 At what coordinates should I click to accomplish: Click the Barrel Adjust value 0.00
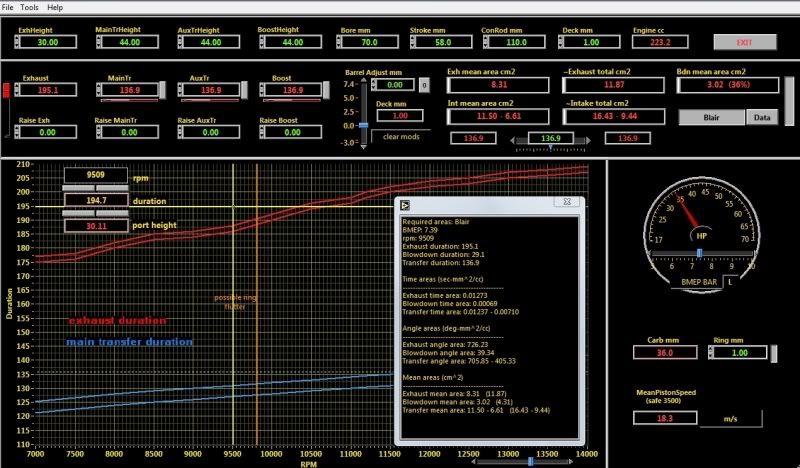395,85
